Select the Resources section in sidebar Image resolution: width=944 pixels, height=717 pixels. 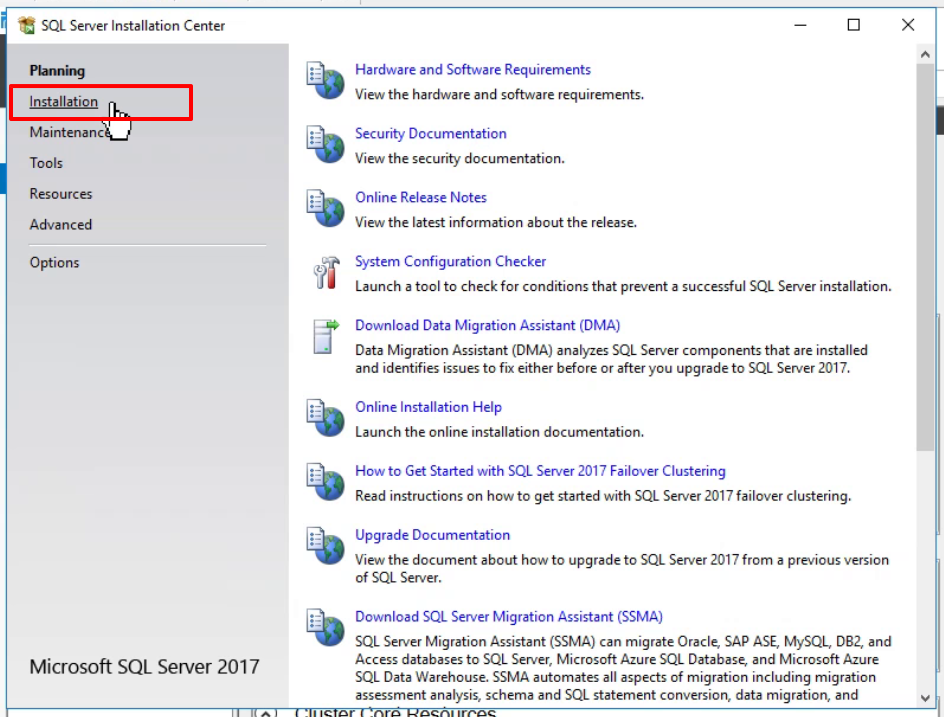click(x=61, y=194)
